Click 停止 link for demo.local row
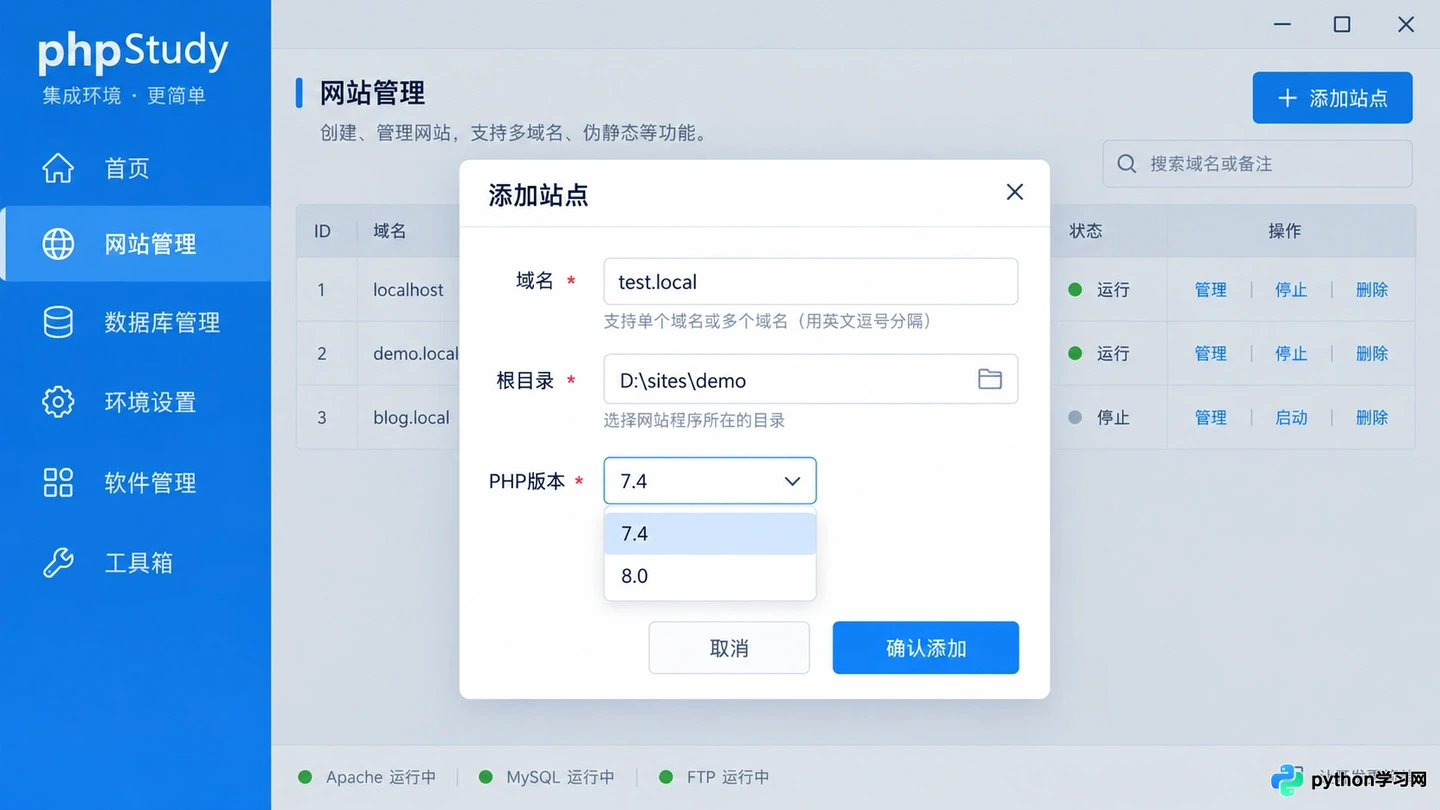The height and width of the screenshot is (810, 1440). (x=1291, y=354)
